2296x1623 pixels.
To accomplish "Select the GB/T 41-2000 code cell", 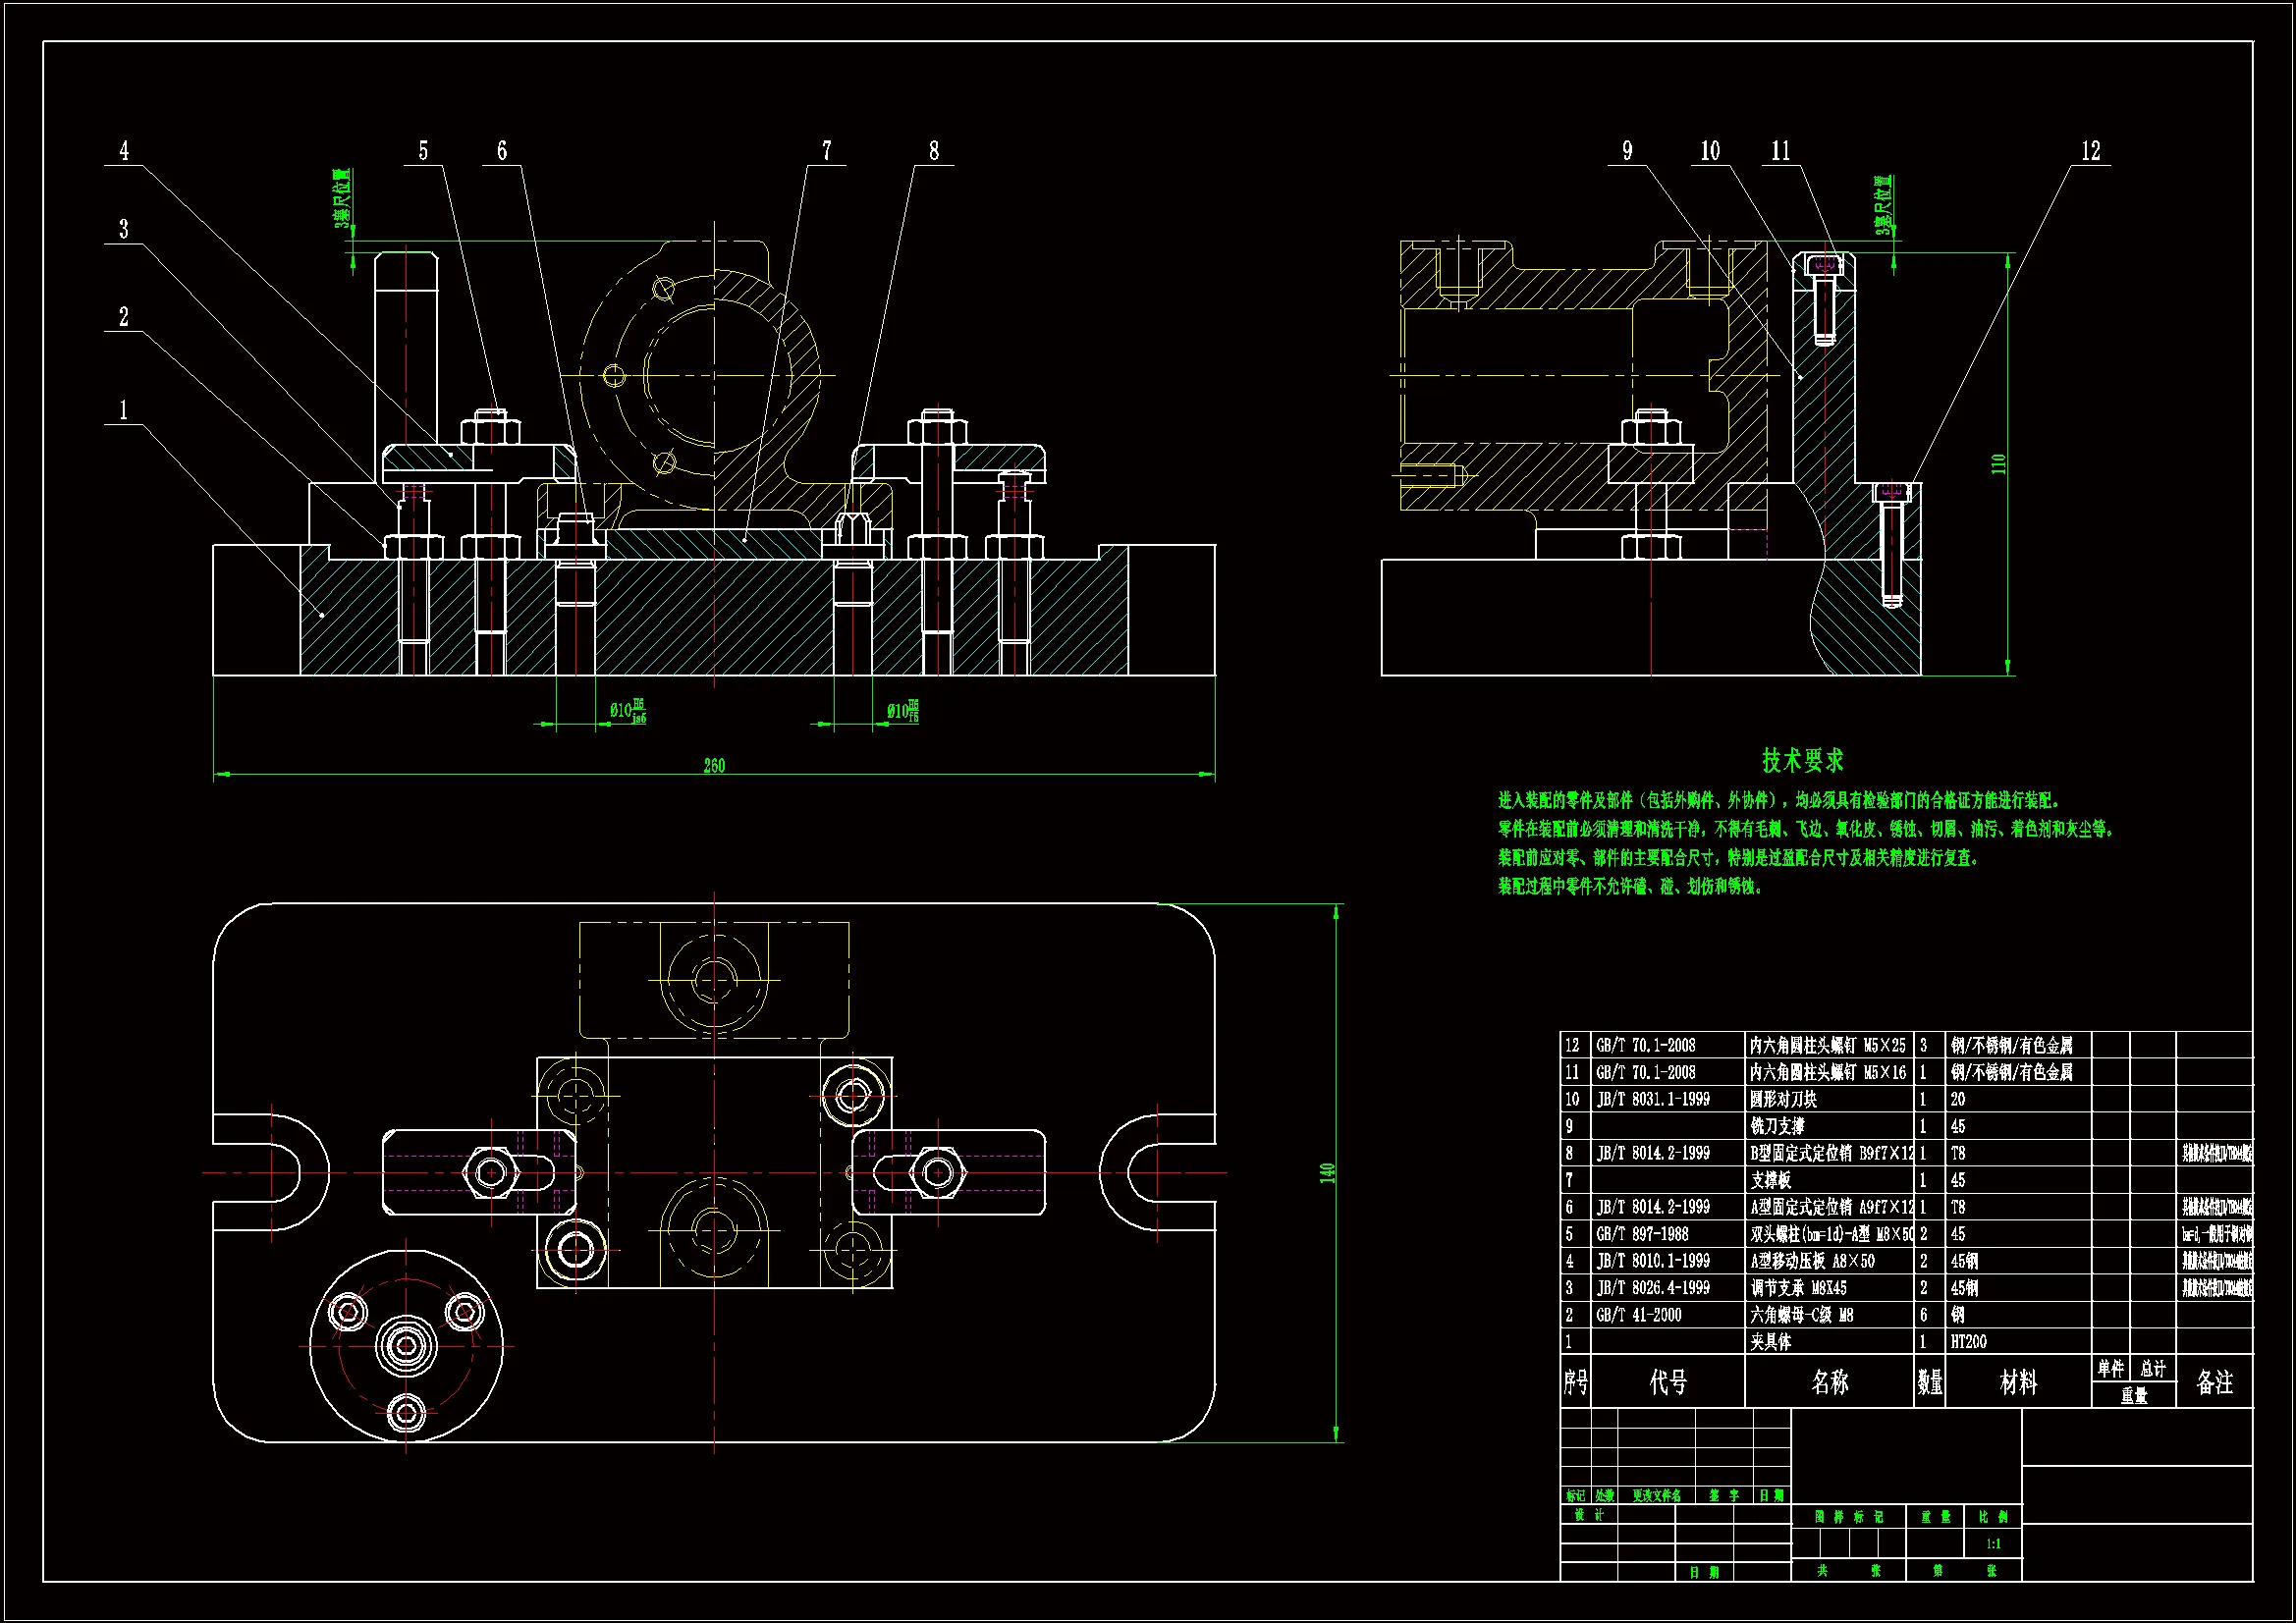I will (x=1638, y=1315).
